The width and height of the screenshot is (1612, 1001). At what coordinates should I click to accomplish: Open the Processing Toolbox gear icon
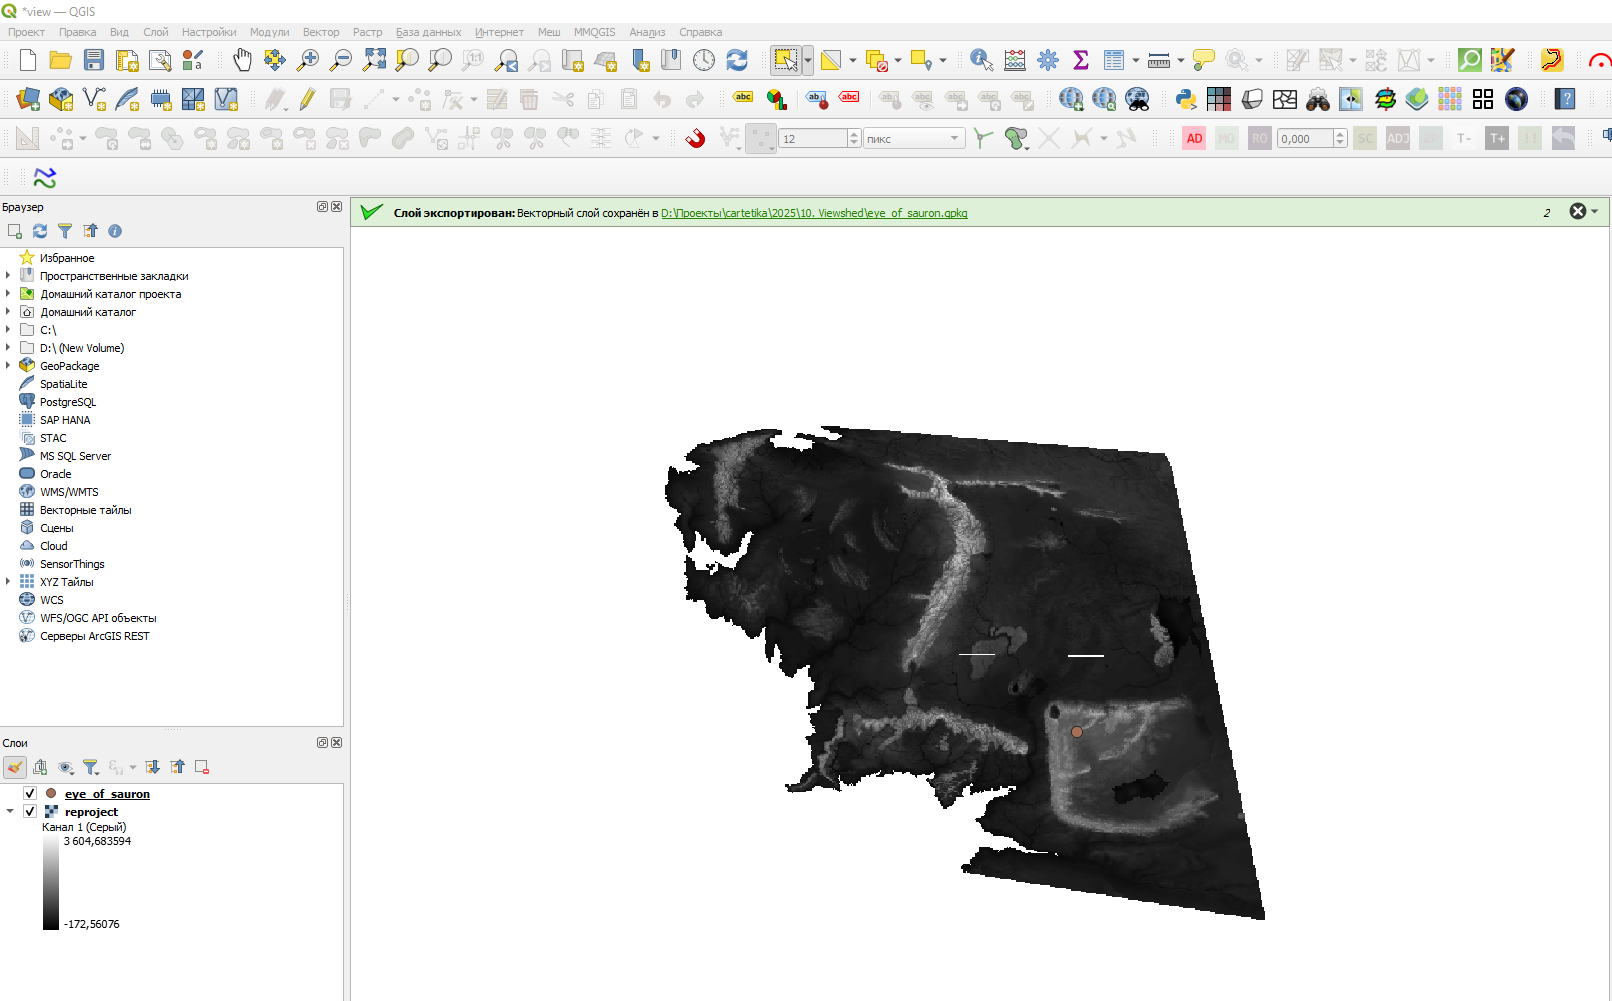1048,60
